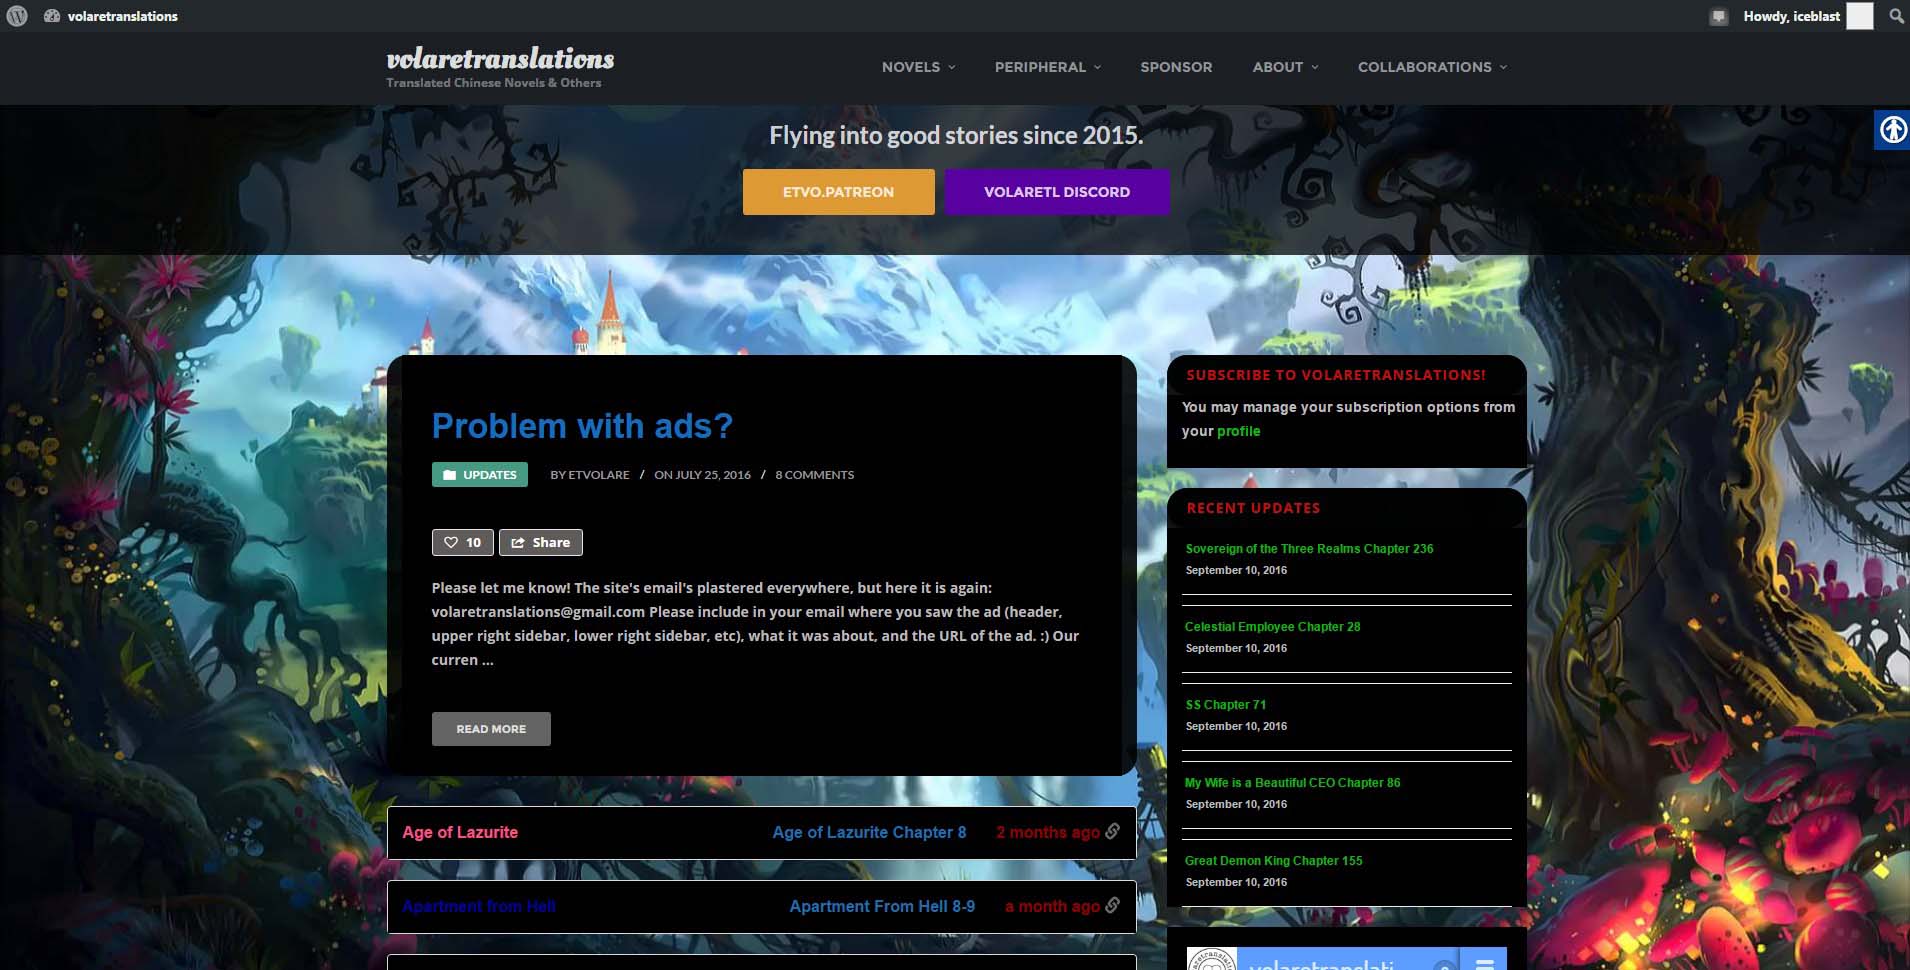Open the Updates category tag

click(480, 475)
